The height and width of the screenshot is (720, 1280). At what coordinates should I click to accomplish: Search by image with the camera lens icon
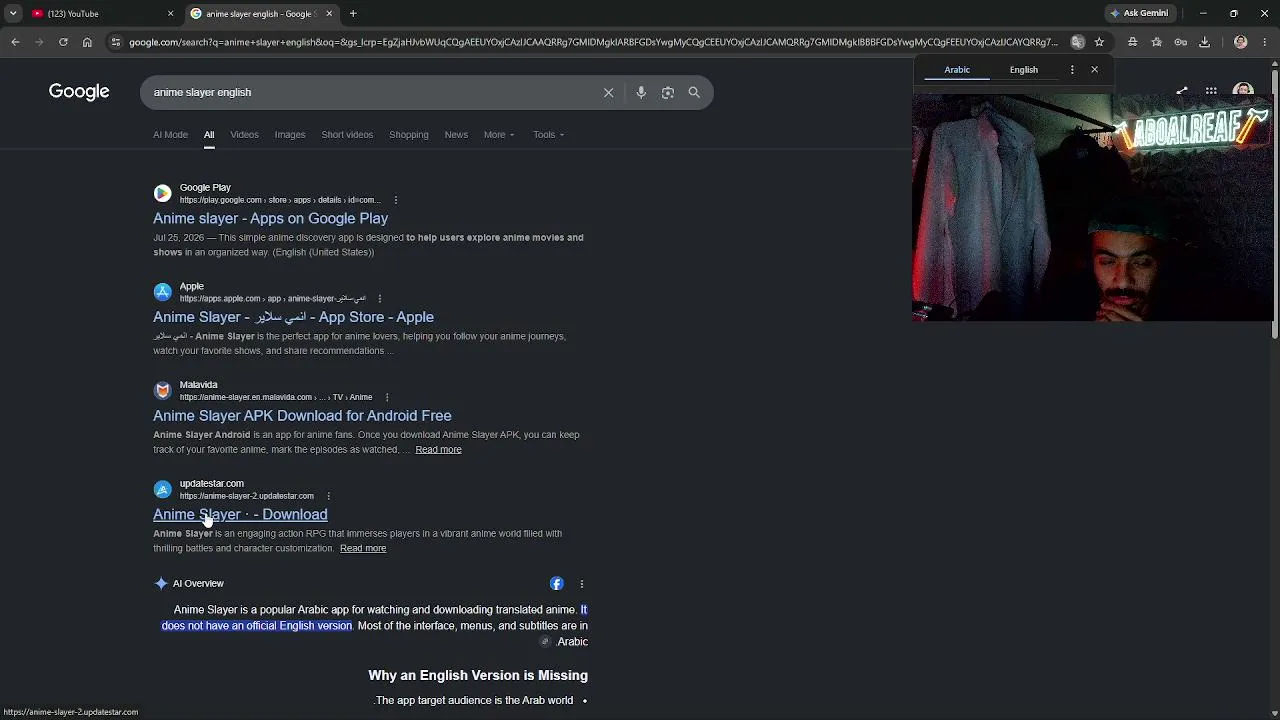tap(668, 92)
